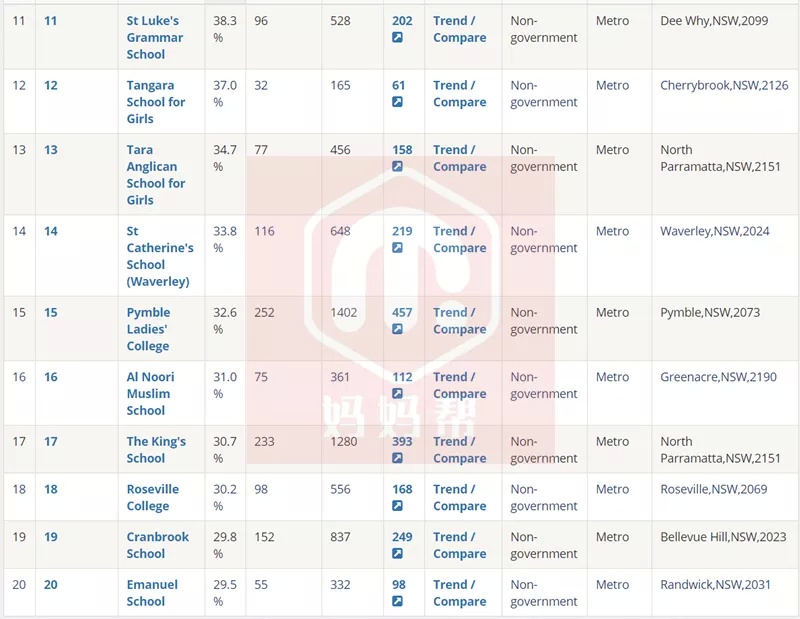Select Pymble Ladies' College link
This screenshot has height=619, width=800.
point(148,329)
